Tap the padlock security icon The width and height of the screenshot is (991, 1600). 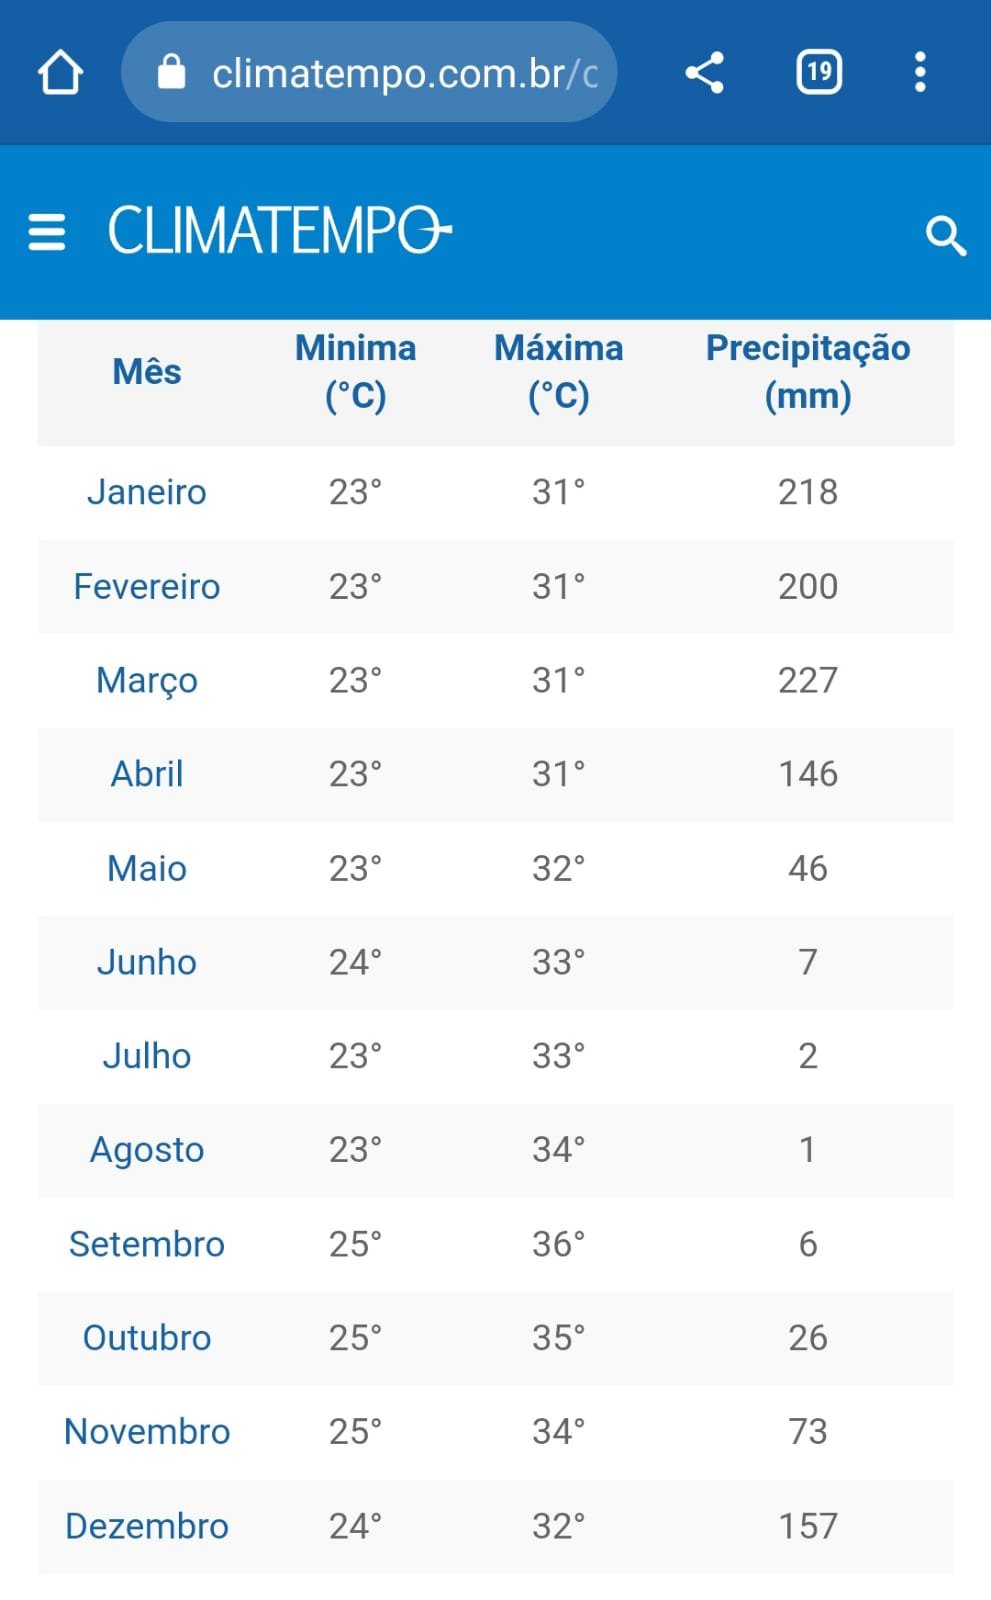pyautogui.click(x=172, y=72)
